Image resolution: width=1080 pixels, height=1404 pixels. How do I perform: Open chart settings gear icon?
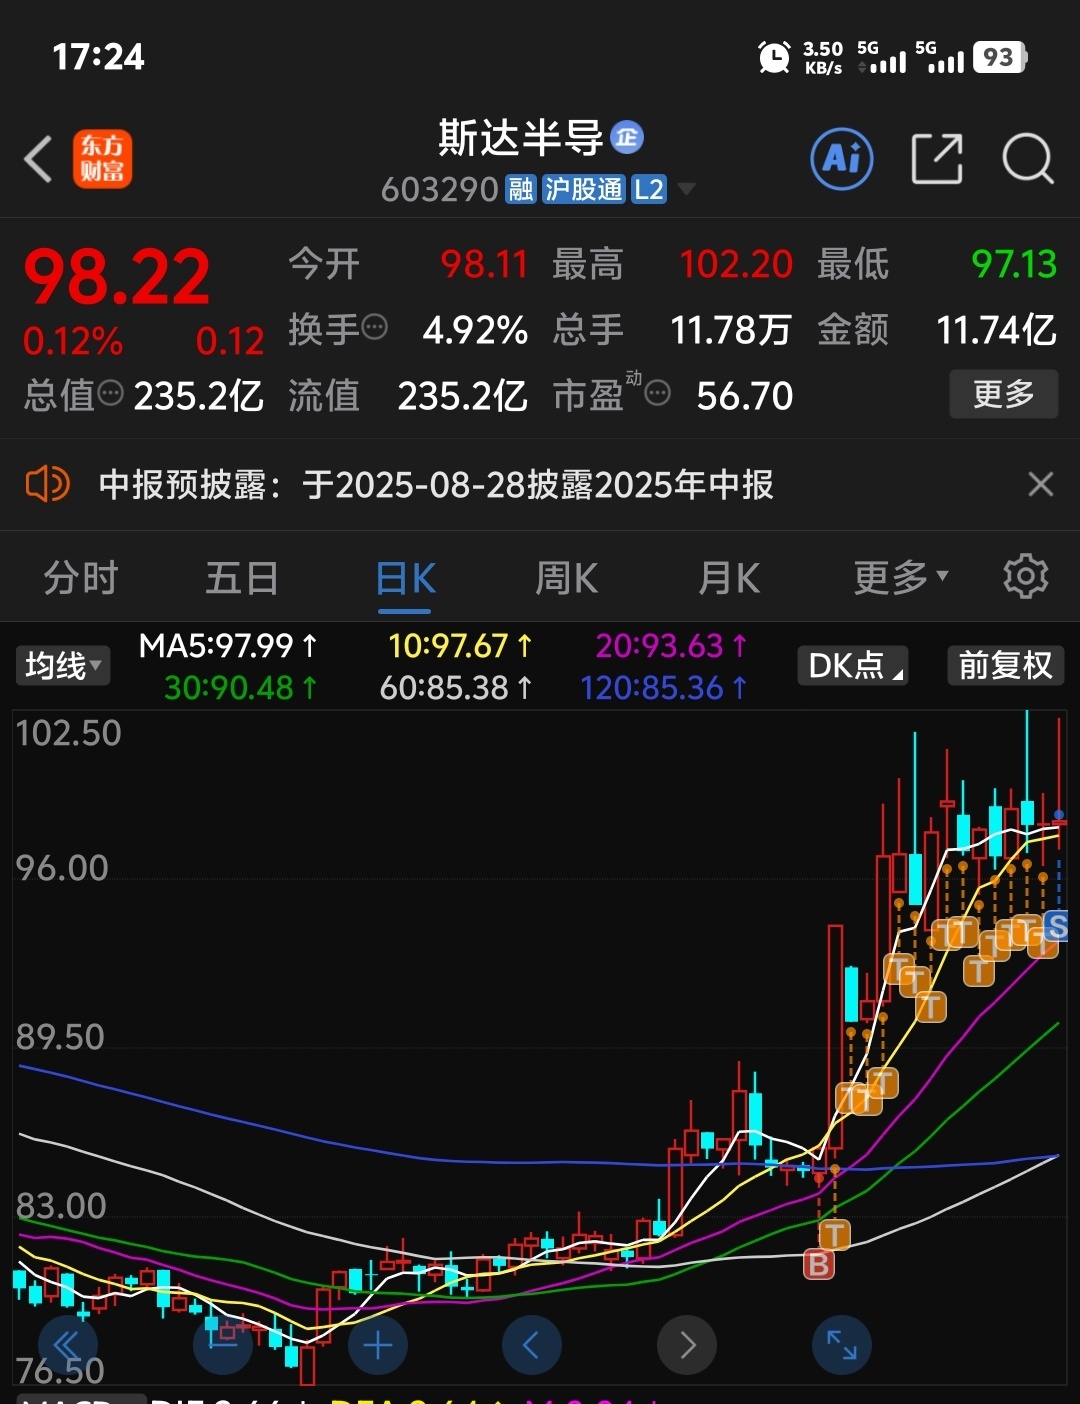[x=1026, y=577]
